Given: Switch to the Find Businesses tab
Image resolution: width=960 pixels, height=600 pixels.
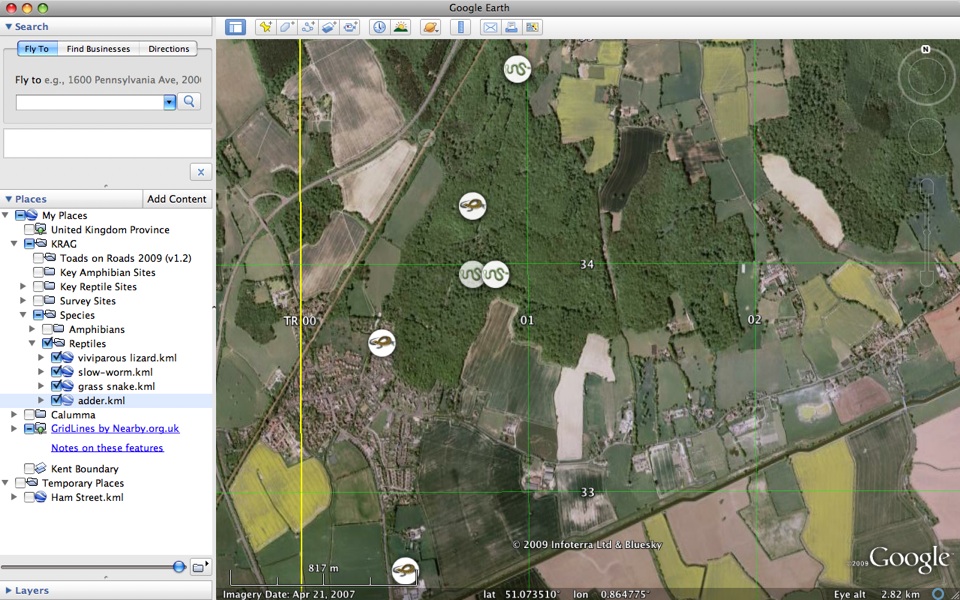Looking at the screenshot, I should tap(99, 49).
